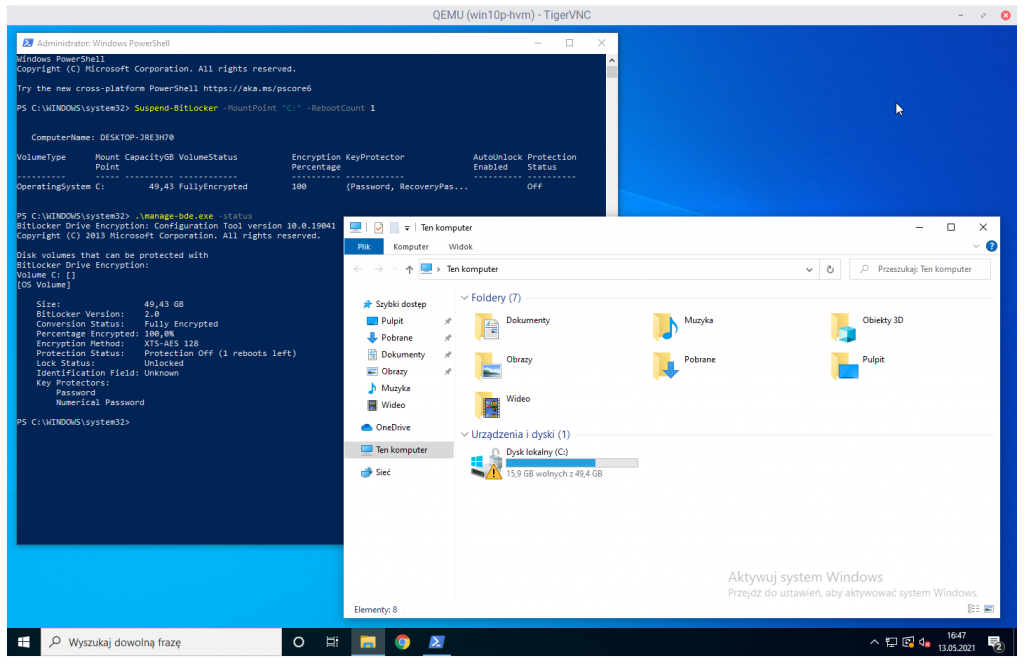Click the address bar Ten komputer breadcrumb
Viewport: 1024px width, 663px height.
pyautogui.click(x=472, y=269)
